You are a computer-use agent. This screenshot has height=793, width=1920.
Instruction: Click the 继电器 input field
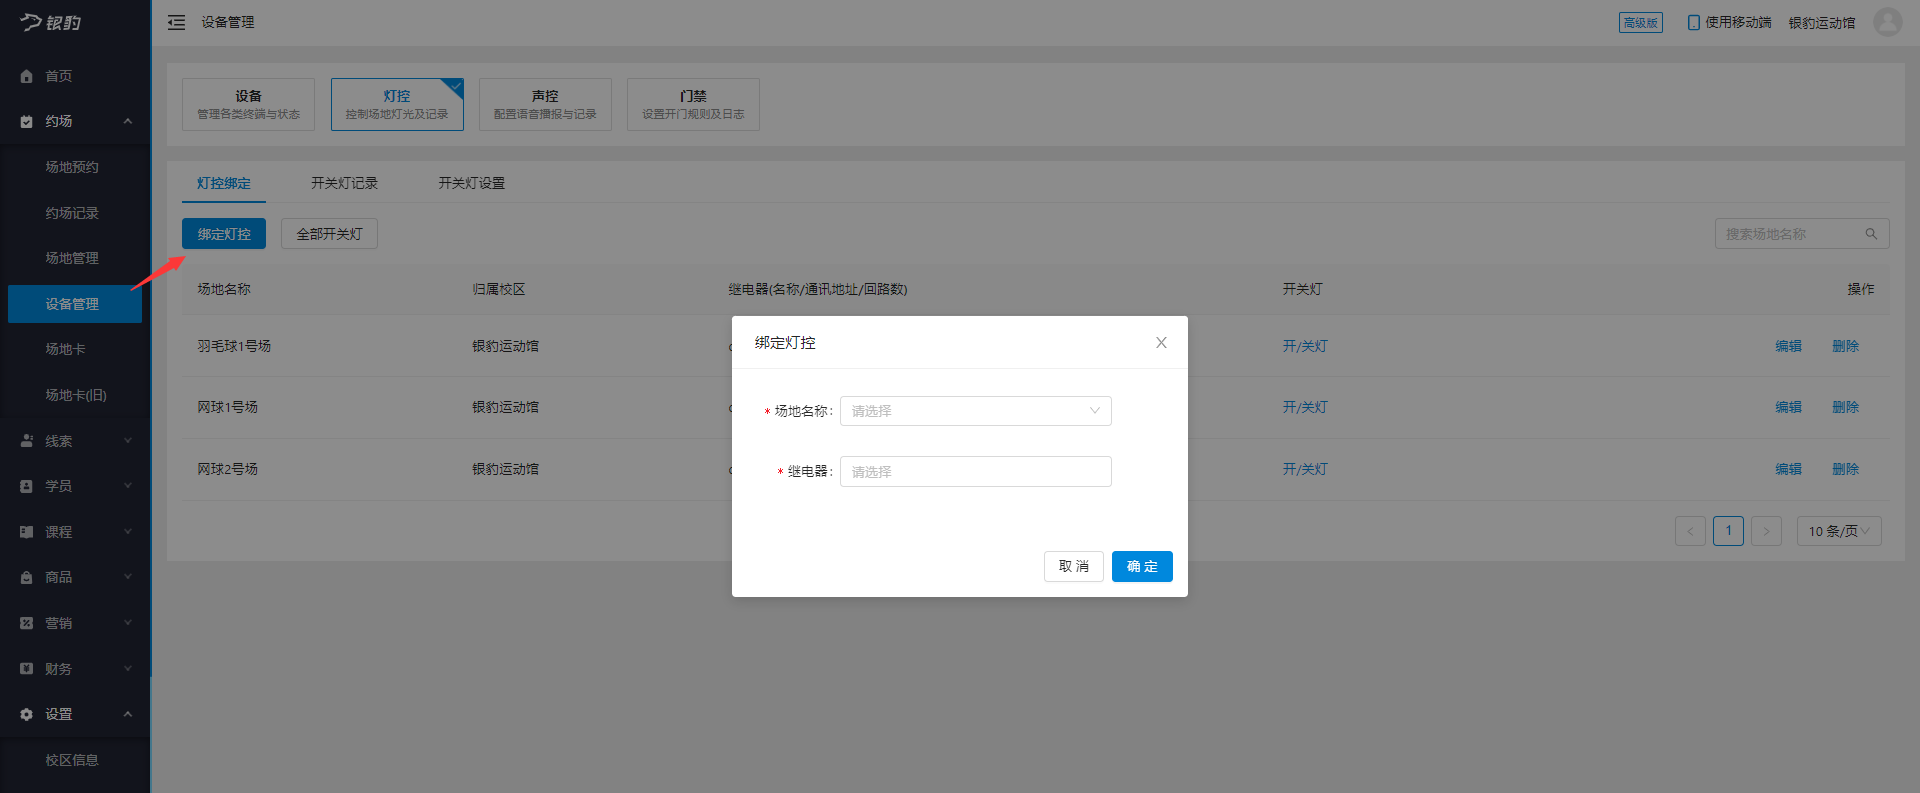[x=975, y=472]
